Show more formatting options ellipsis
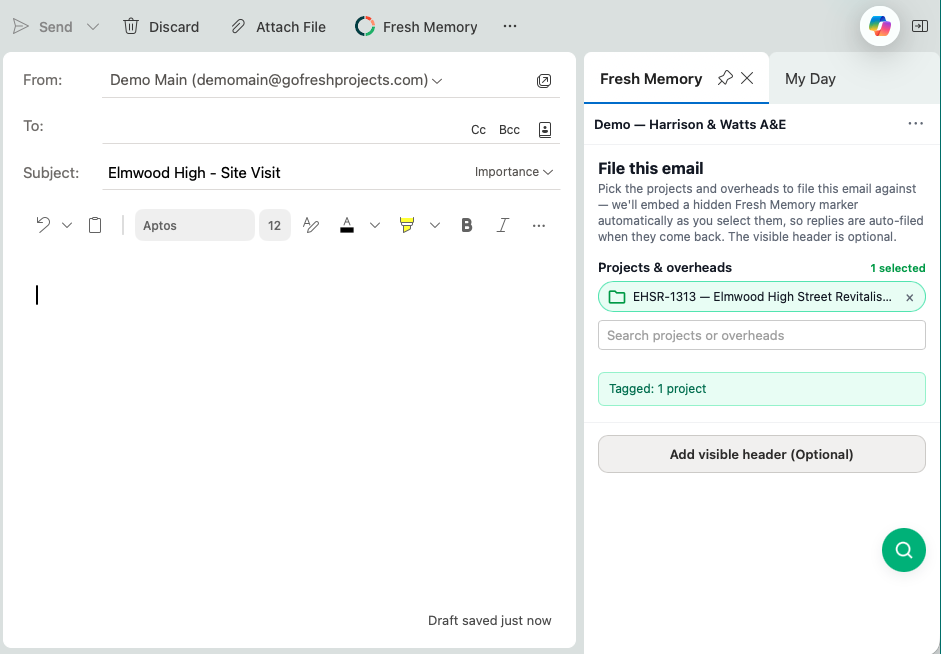 pos(538,226)
